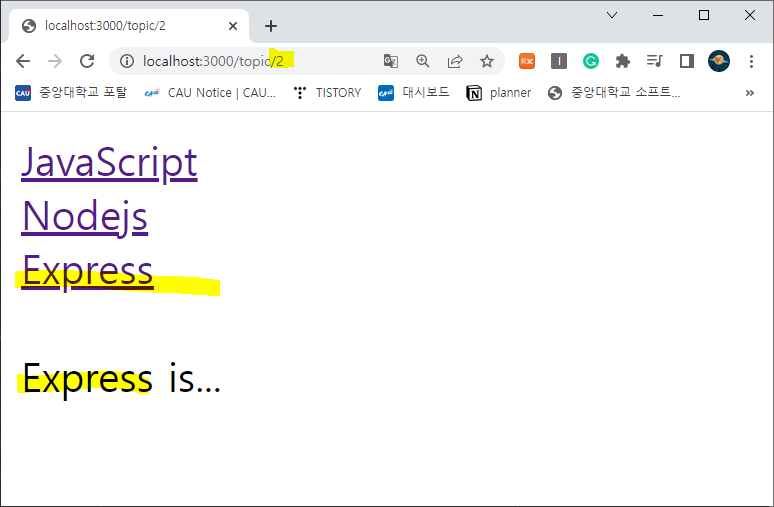The image size is (774, 507).
Task: Open the Extensions puzzle menu
Action: (622, 61)
